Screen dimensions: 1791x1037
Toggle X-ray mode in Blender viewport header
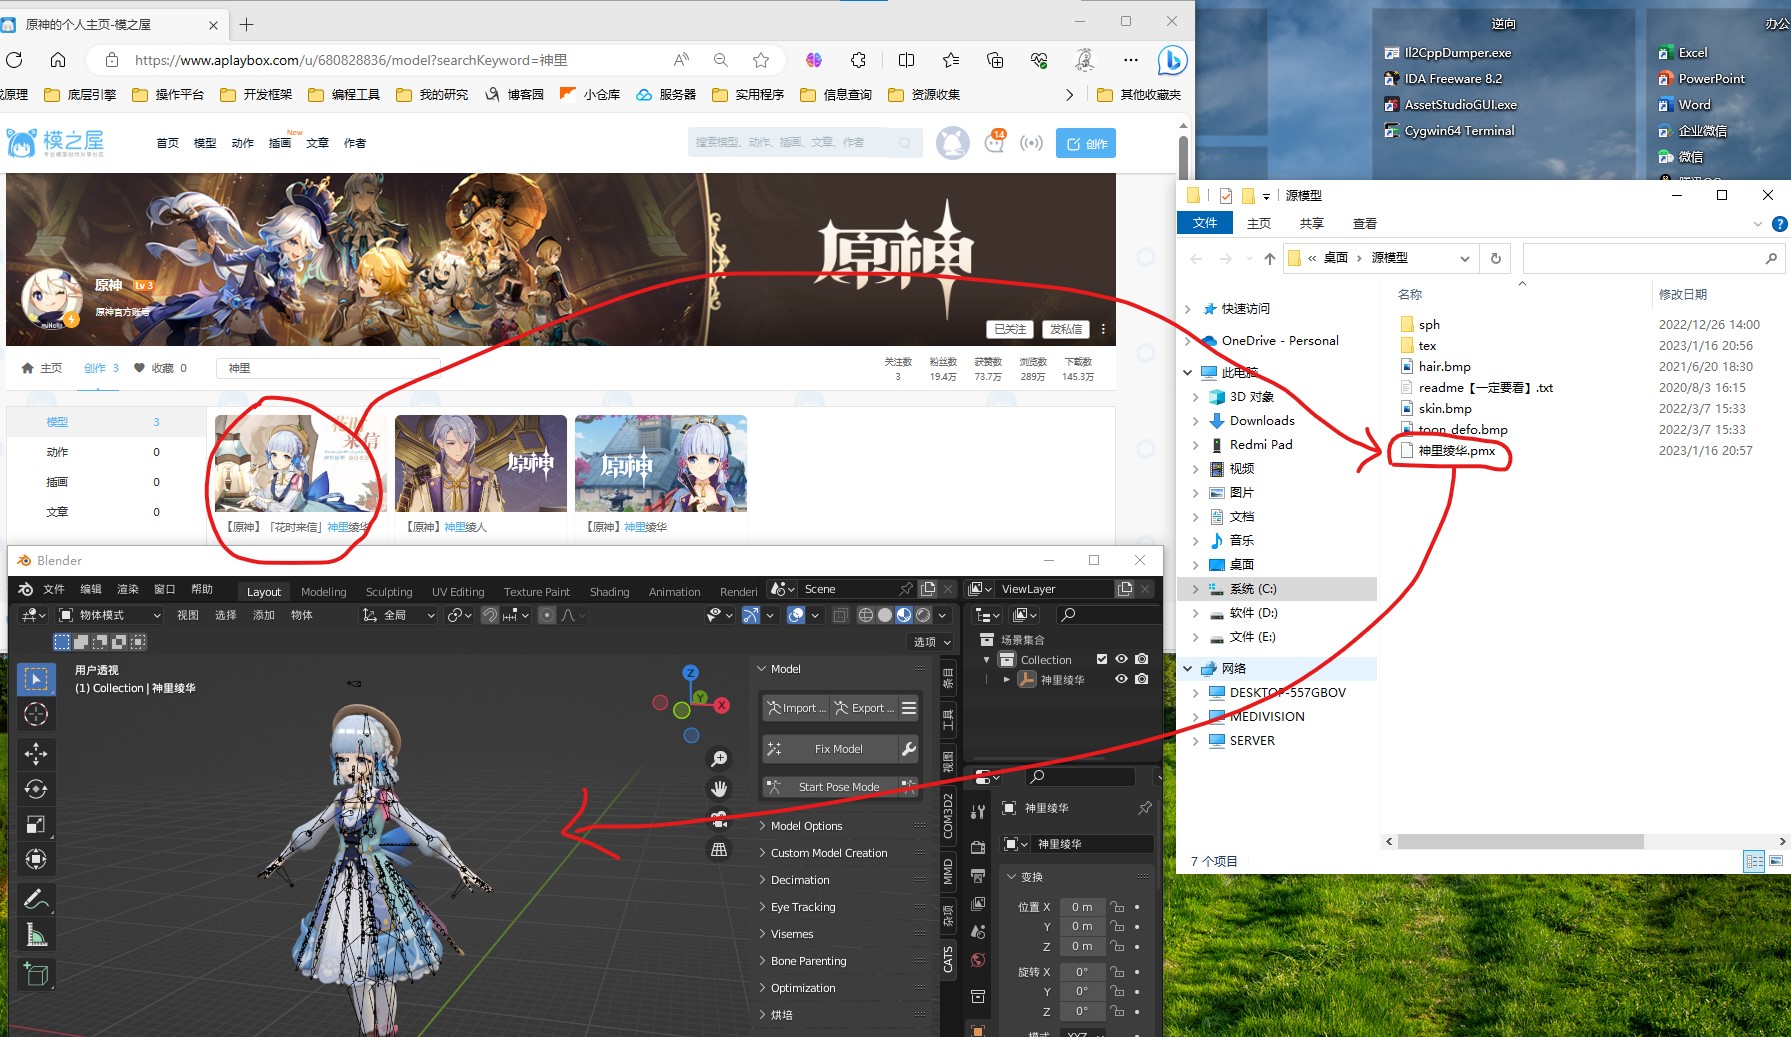(x=841, y=615)
